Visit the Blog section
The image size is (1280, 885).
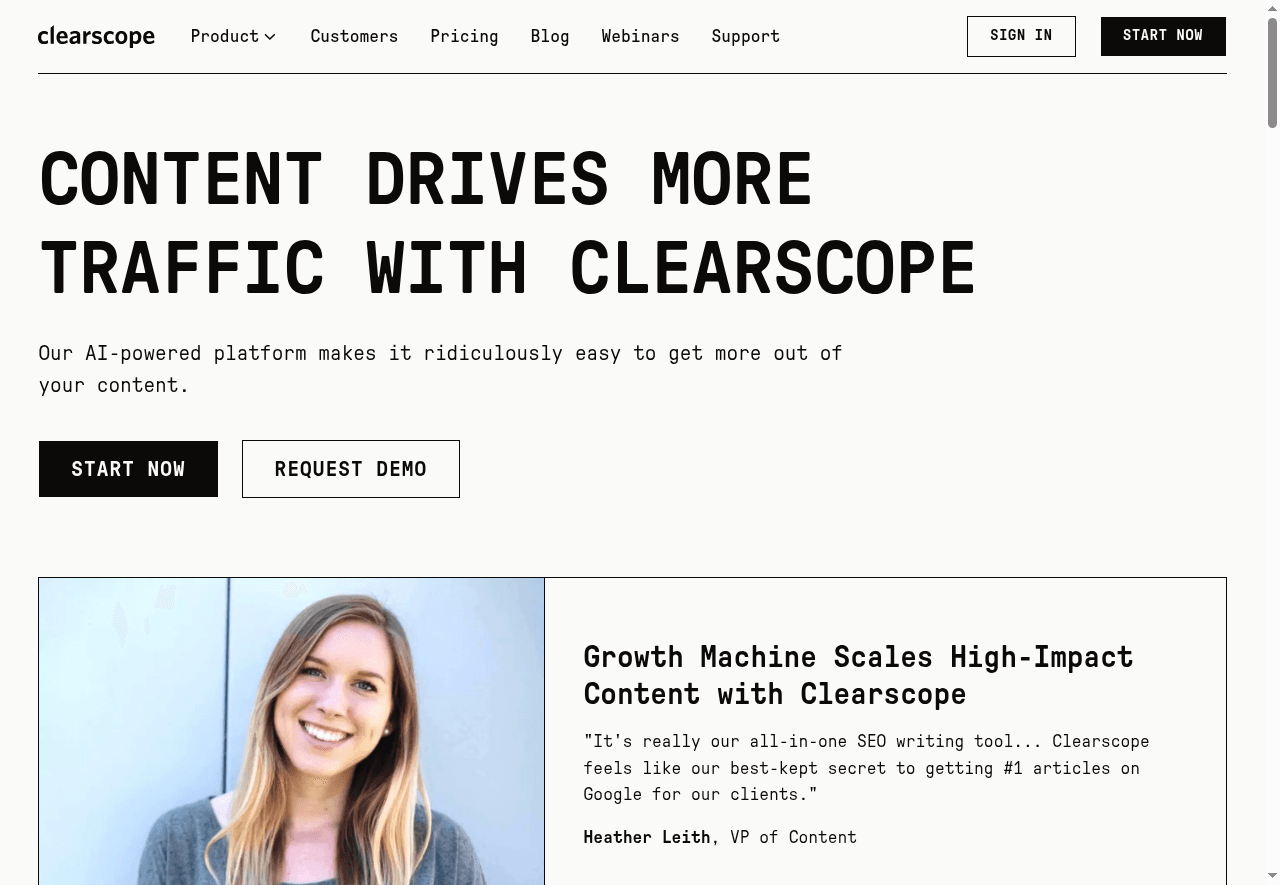(550, 36)
